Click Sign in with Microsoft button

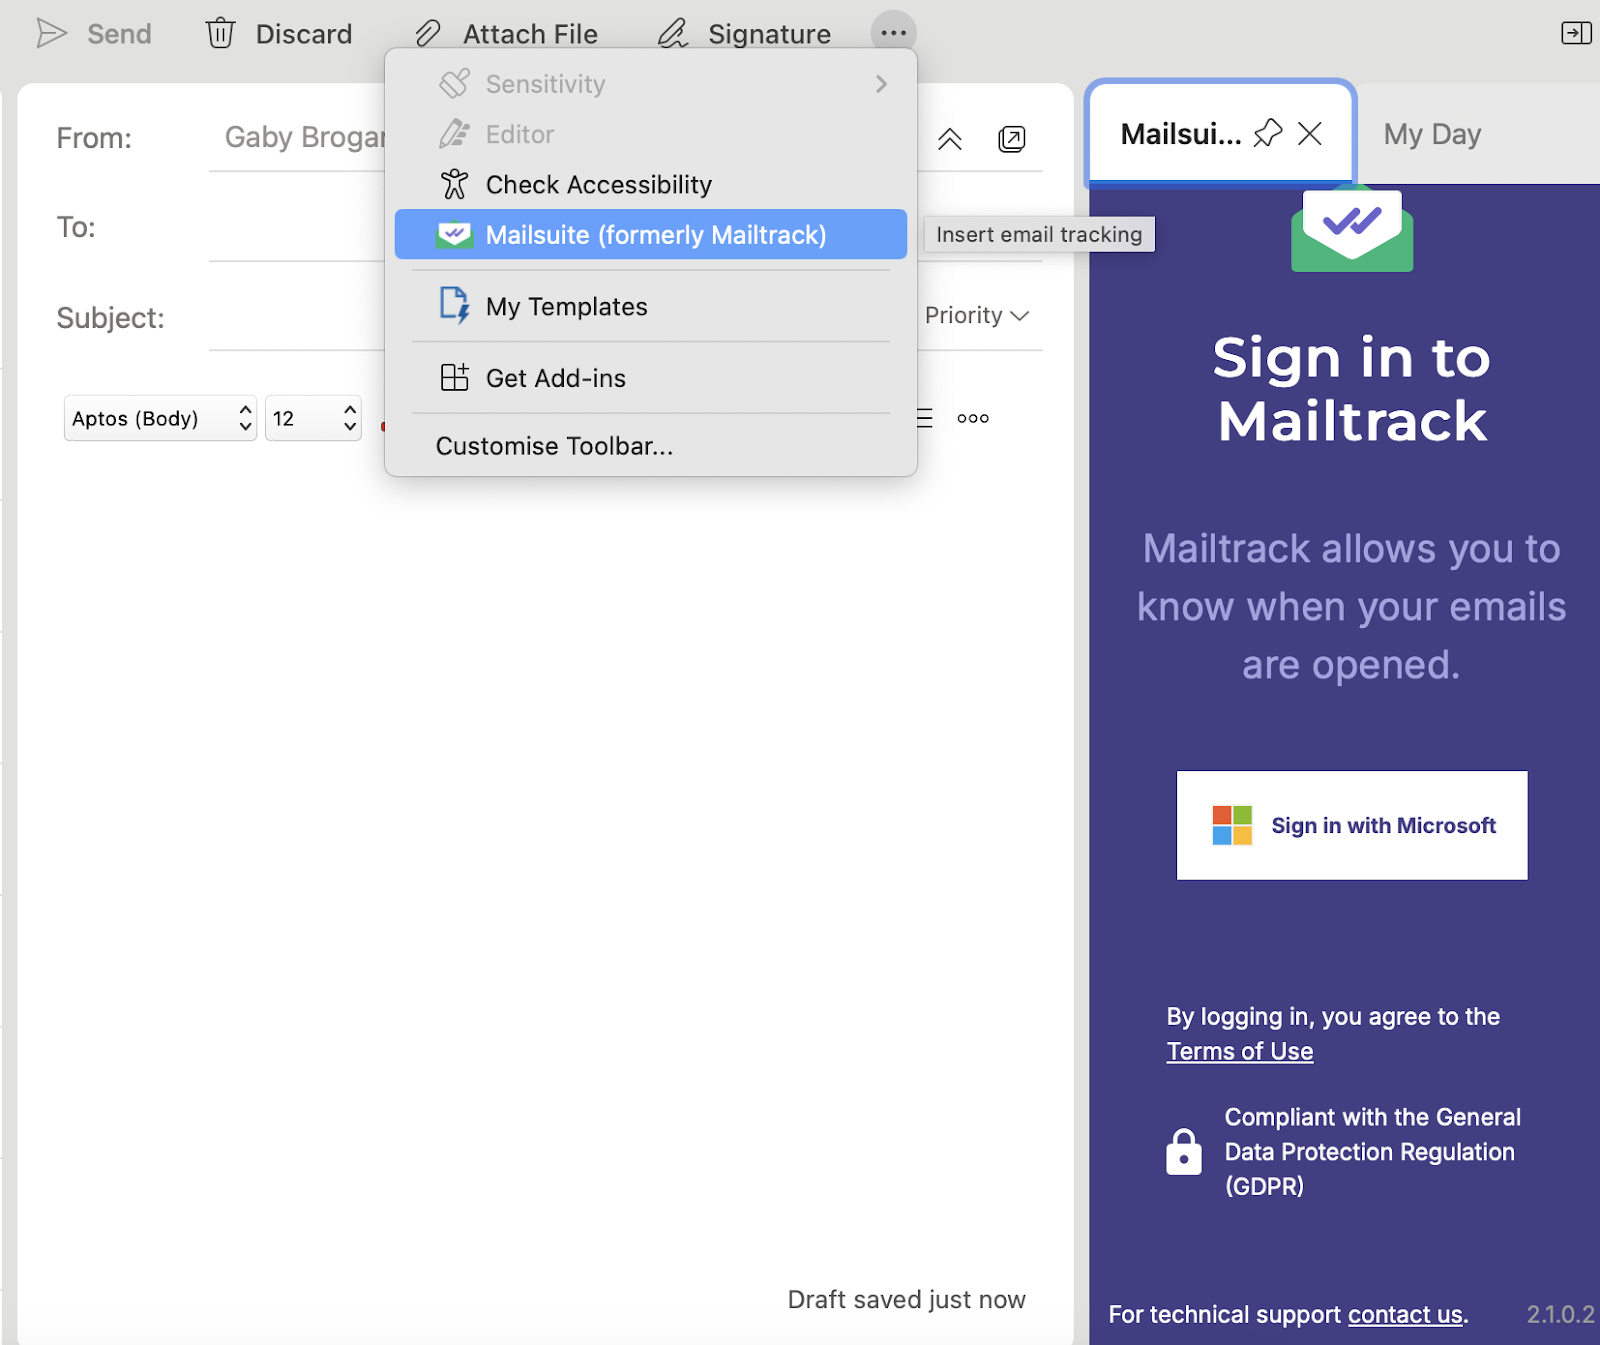pos(1352,825)
